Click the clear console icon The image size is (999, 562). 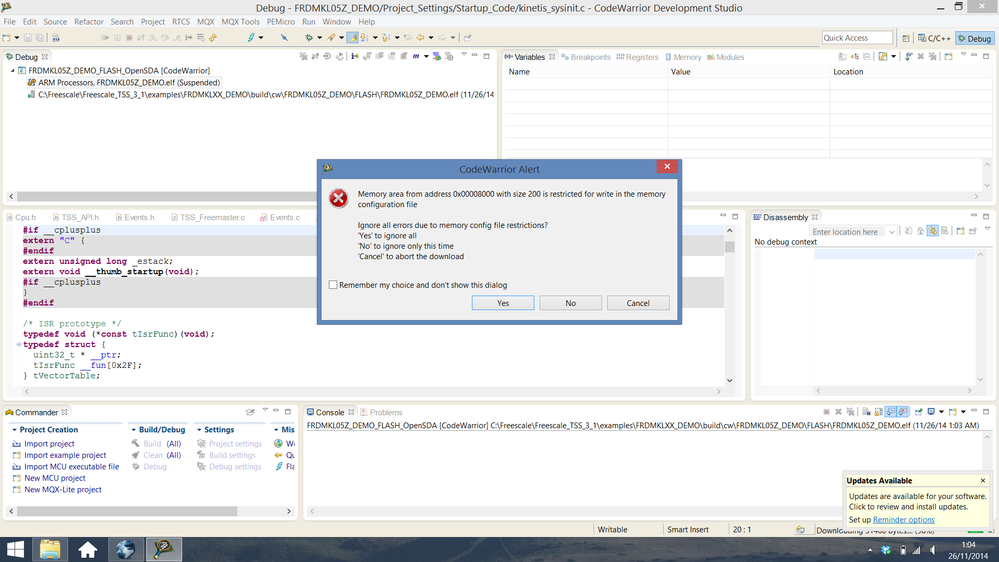pyautogui.click(x=866, y=412)
